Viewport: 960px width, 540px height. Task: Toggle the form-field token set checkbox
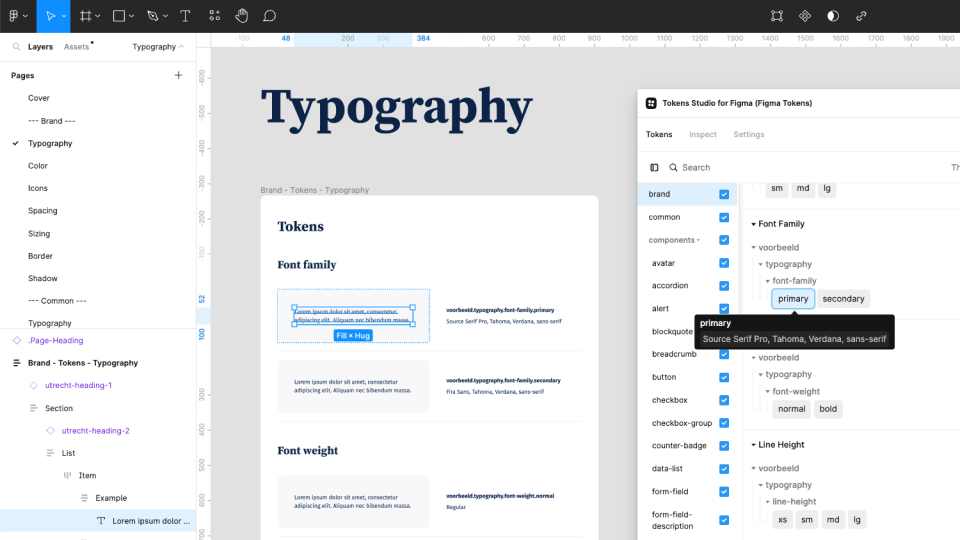pyautogui.click(x=724, y=492)
